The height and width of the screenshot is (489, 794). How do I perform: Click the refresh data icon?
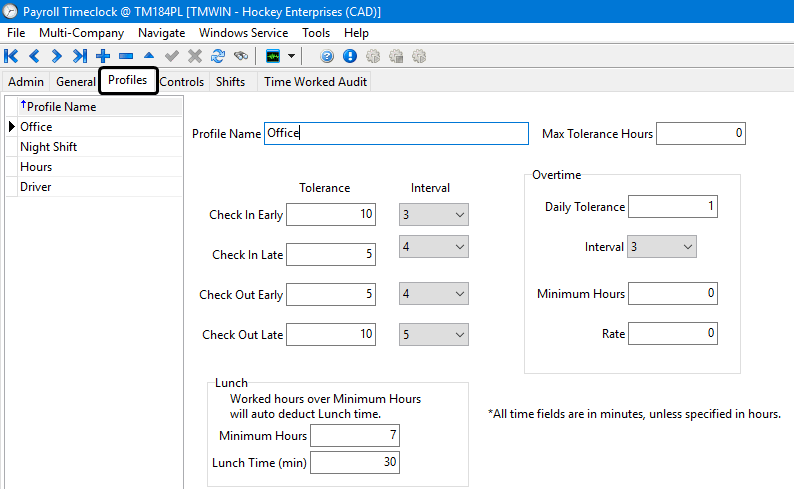pyautogui.click(x=218, y=56)
